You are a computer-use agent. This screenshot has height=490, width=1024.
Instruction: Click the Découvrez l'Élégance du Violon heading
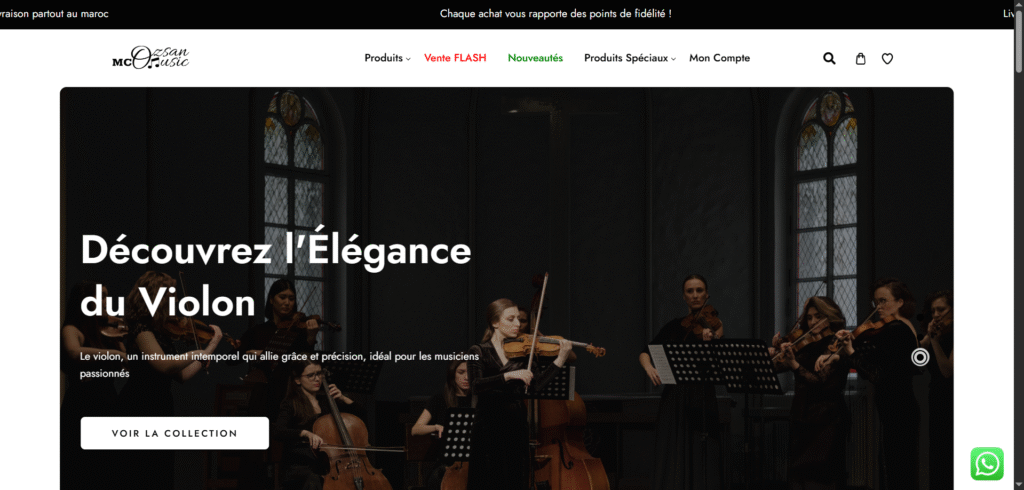(x=276, y=276)
